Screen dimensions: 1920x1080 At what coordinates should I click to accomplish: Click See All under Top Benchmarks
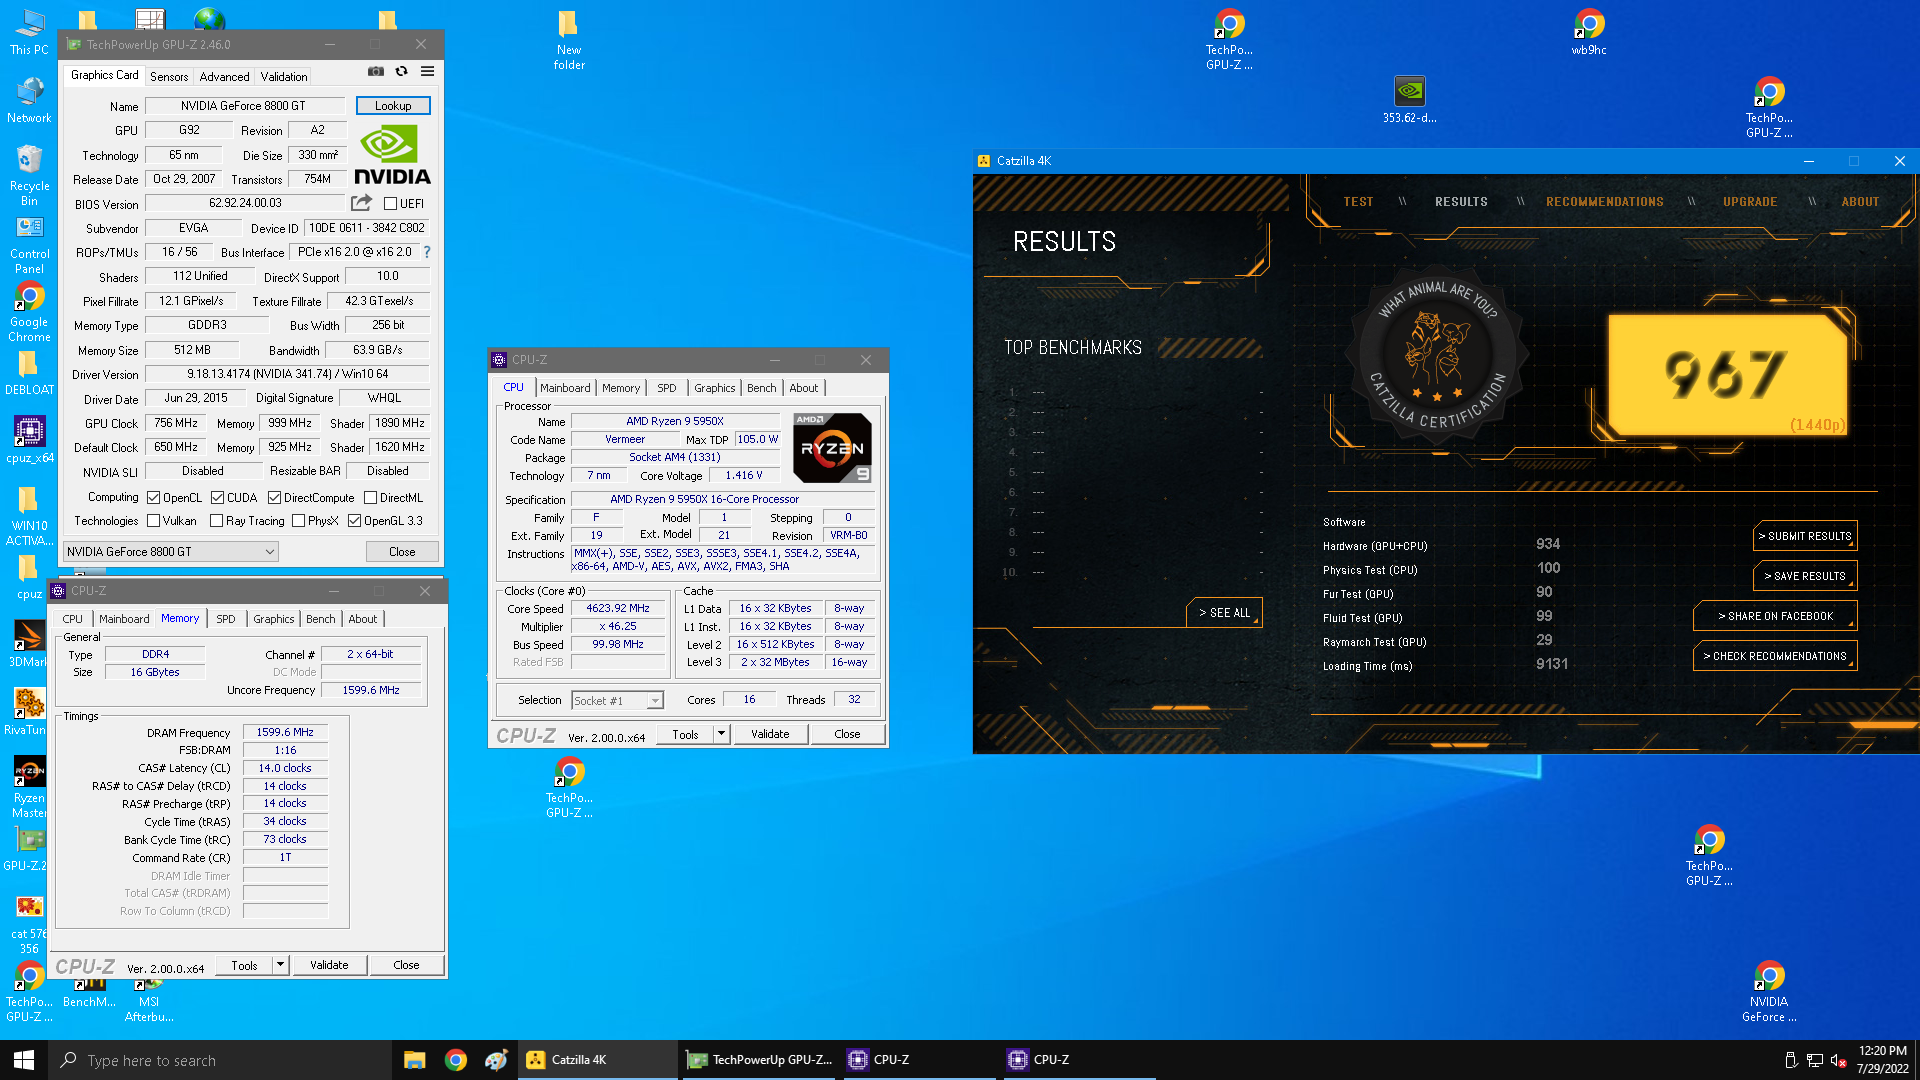[1224, 613]
